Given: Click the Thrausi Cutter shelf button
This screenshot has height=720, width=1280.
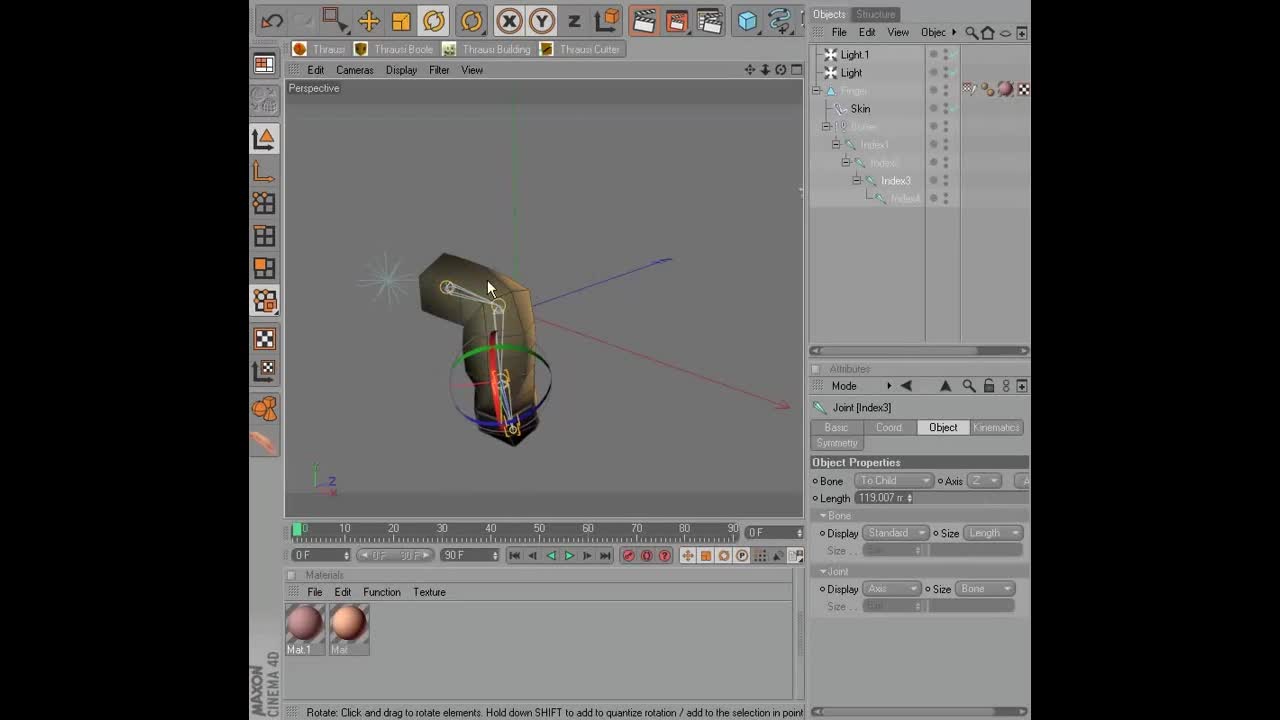Looking at the screenshot, I should (x=580, y=49).
